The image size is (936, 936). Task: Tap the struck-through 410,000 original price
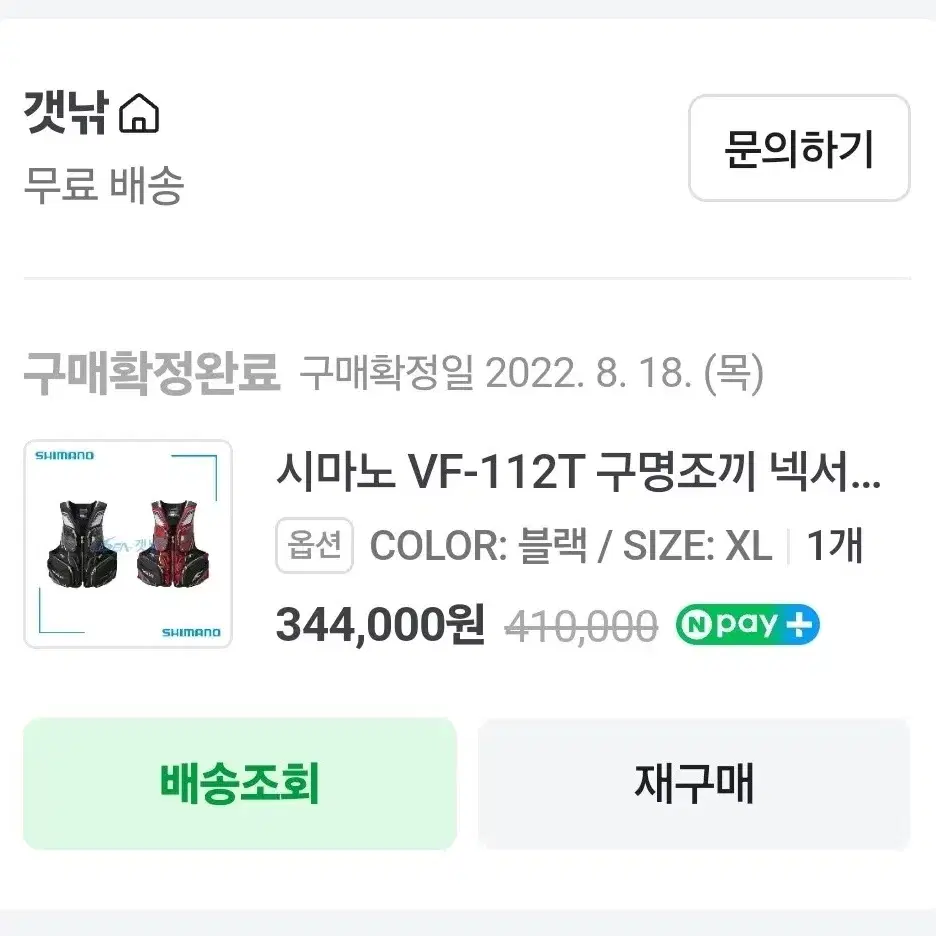[x=581, y=626]
